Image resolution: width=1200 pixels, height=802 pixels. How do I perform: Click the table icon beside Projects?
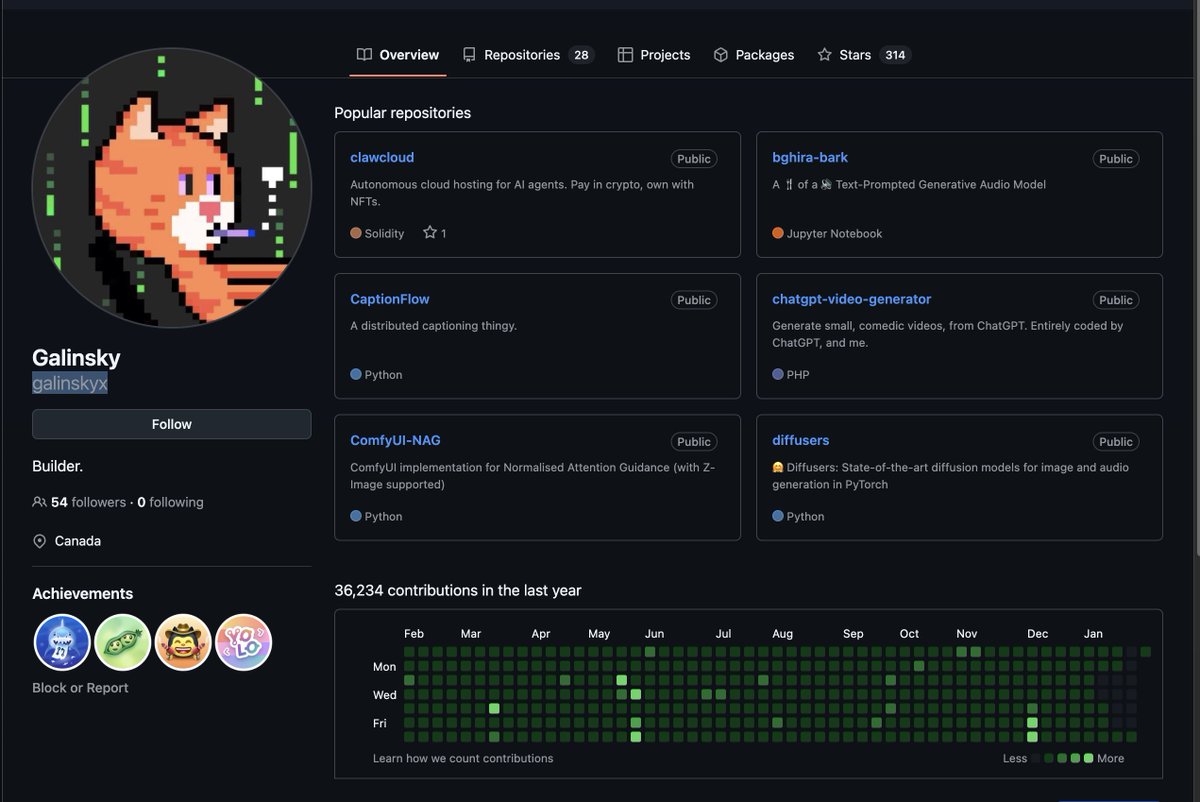tap(625, 55)
